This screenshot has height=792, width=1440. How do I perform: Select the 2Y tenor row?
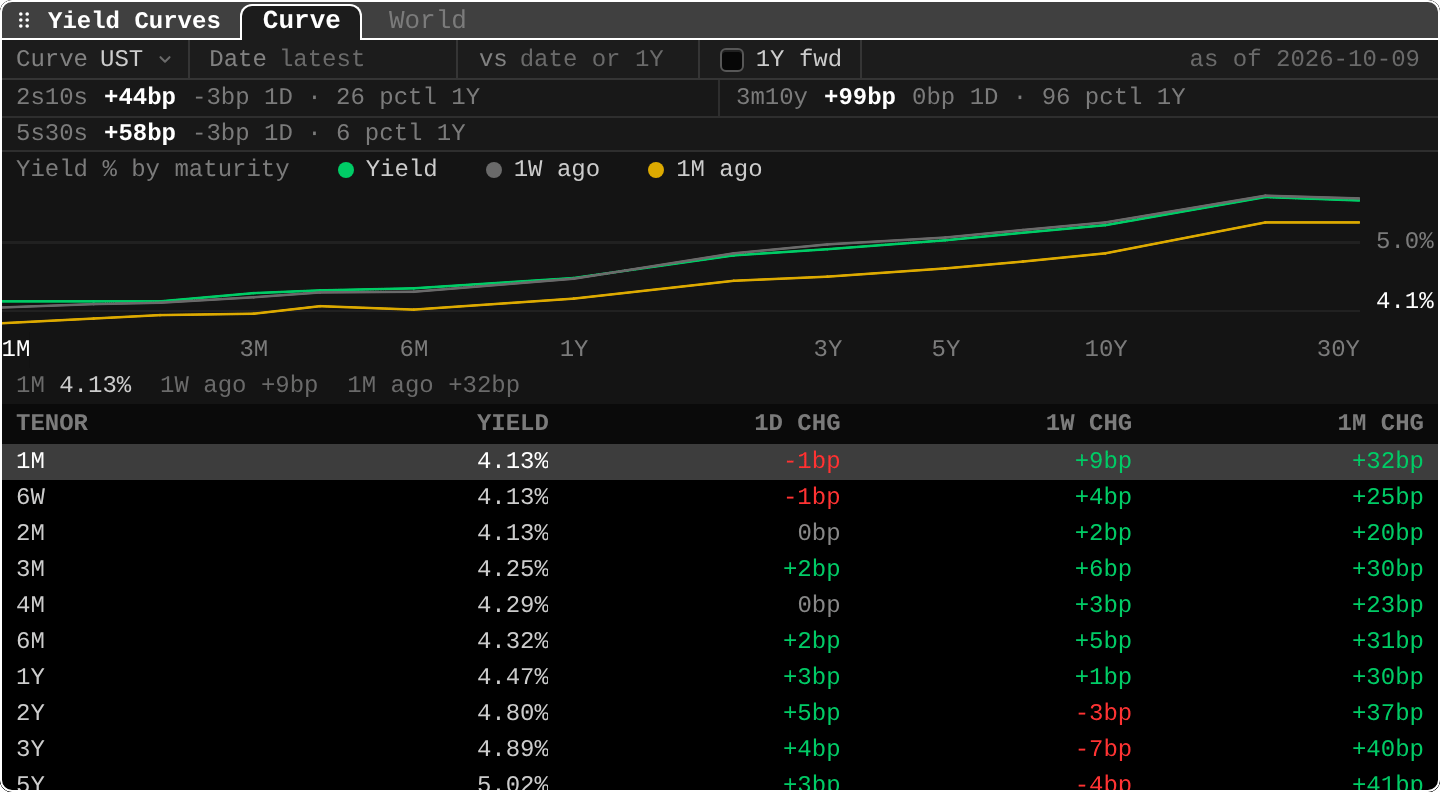tap(720, 713)
